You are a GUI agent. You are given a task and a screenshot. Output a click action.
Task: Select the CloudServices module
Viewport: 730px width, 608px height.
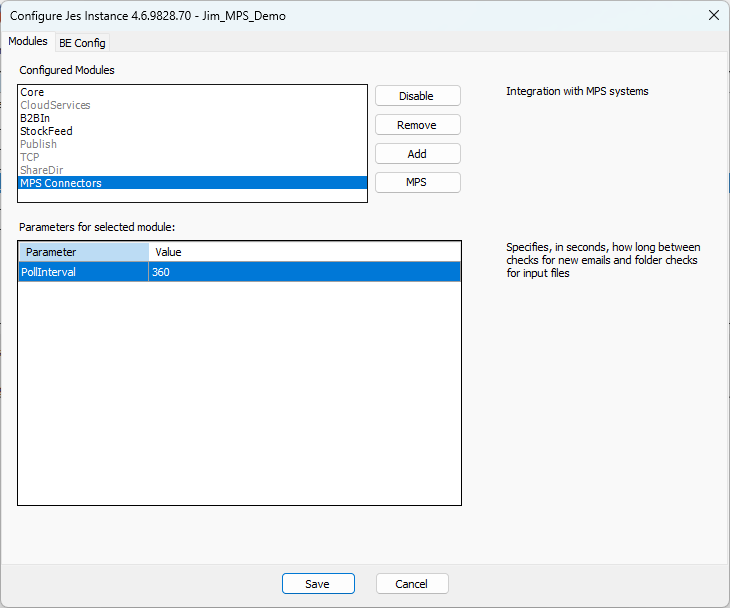tap(192, 105)
